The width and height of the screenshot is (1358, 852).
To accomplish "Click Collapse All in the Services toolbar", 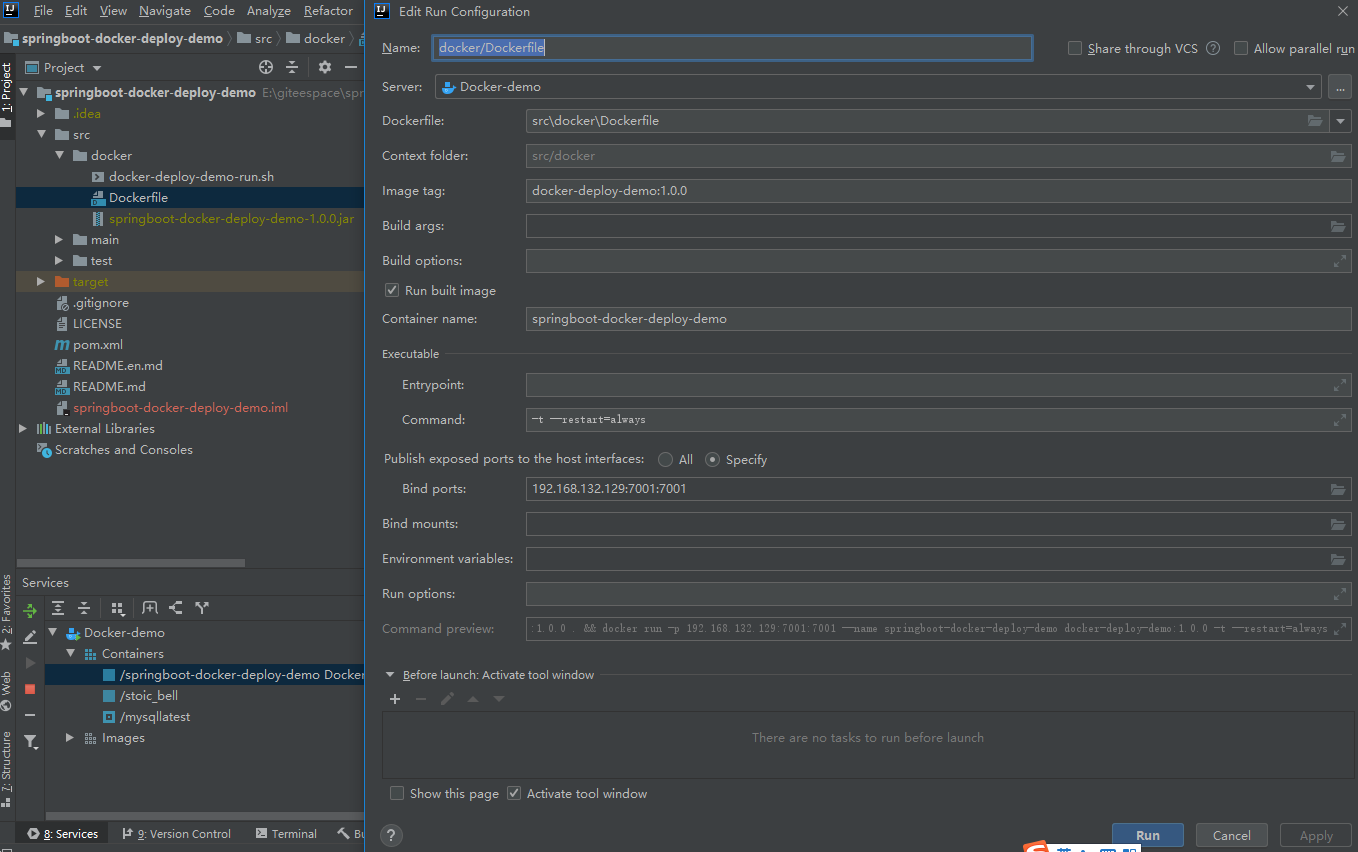I will (84, 608).
